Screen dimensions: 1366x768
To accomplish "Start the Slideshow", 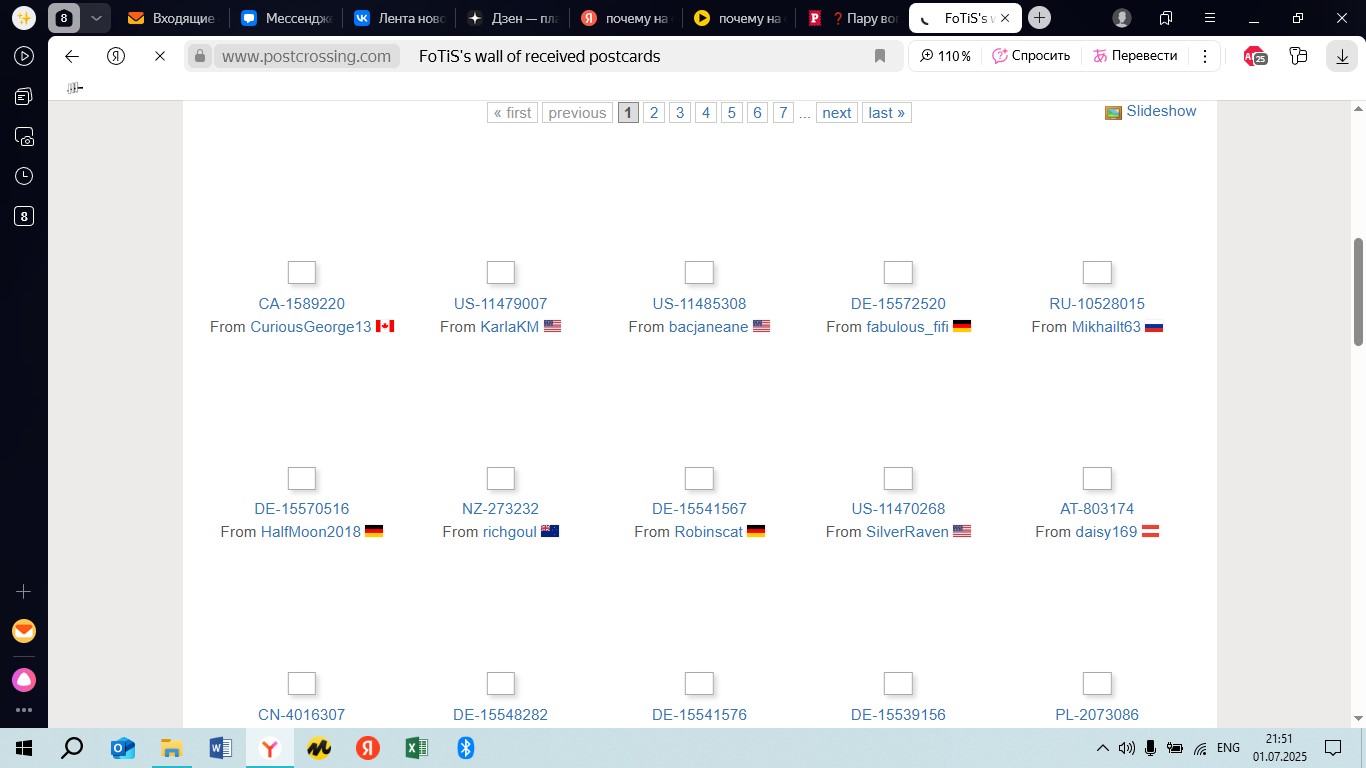I will (x=1150, y=111).
